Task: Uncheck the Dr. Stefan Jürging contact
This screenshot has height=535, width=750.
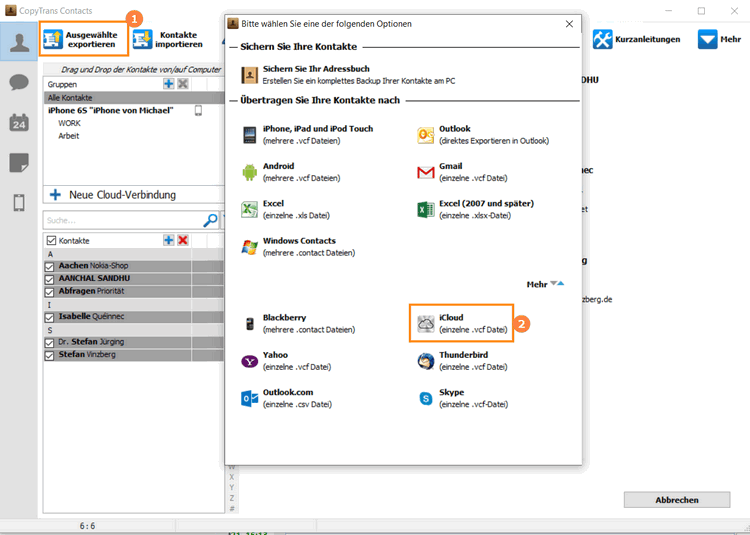Action: 50,343
